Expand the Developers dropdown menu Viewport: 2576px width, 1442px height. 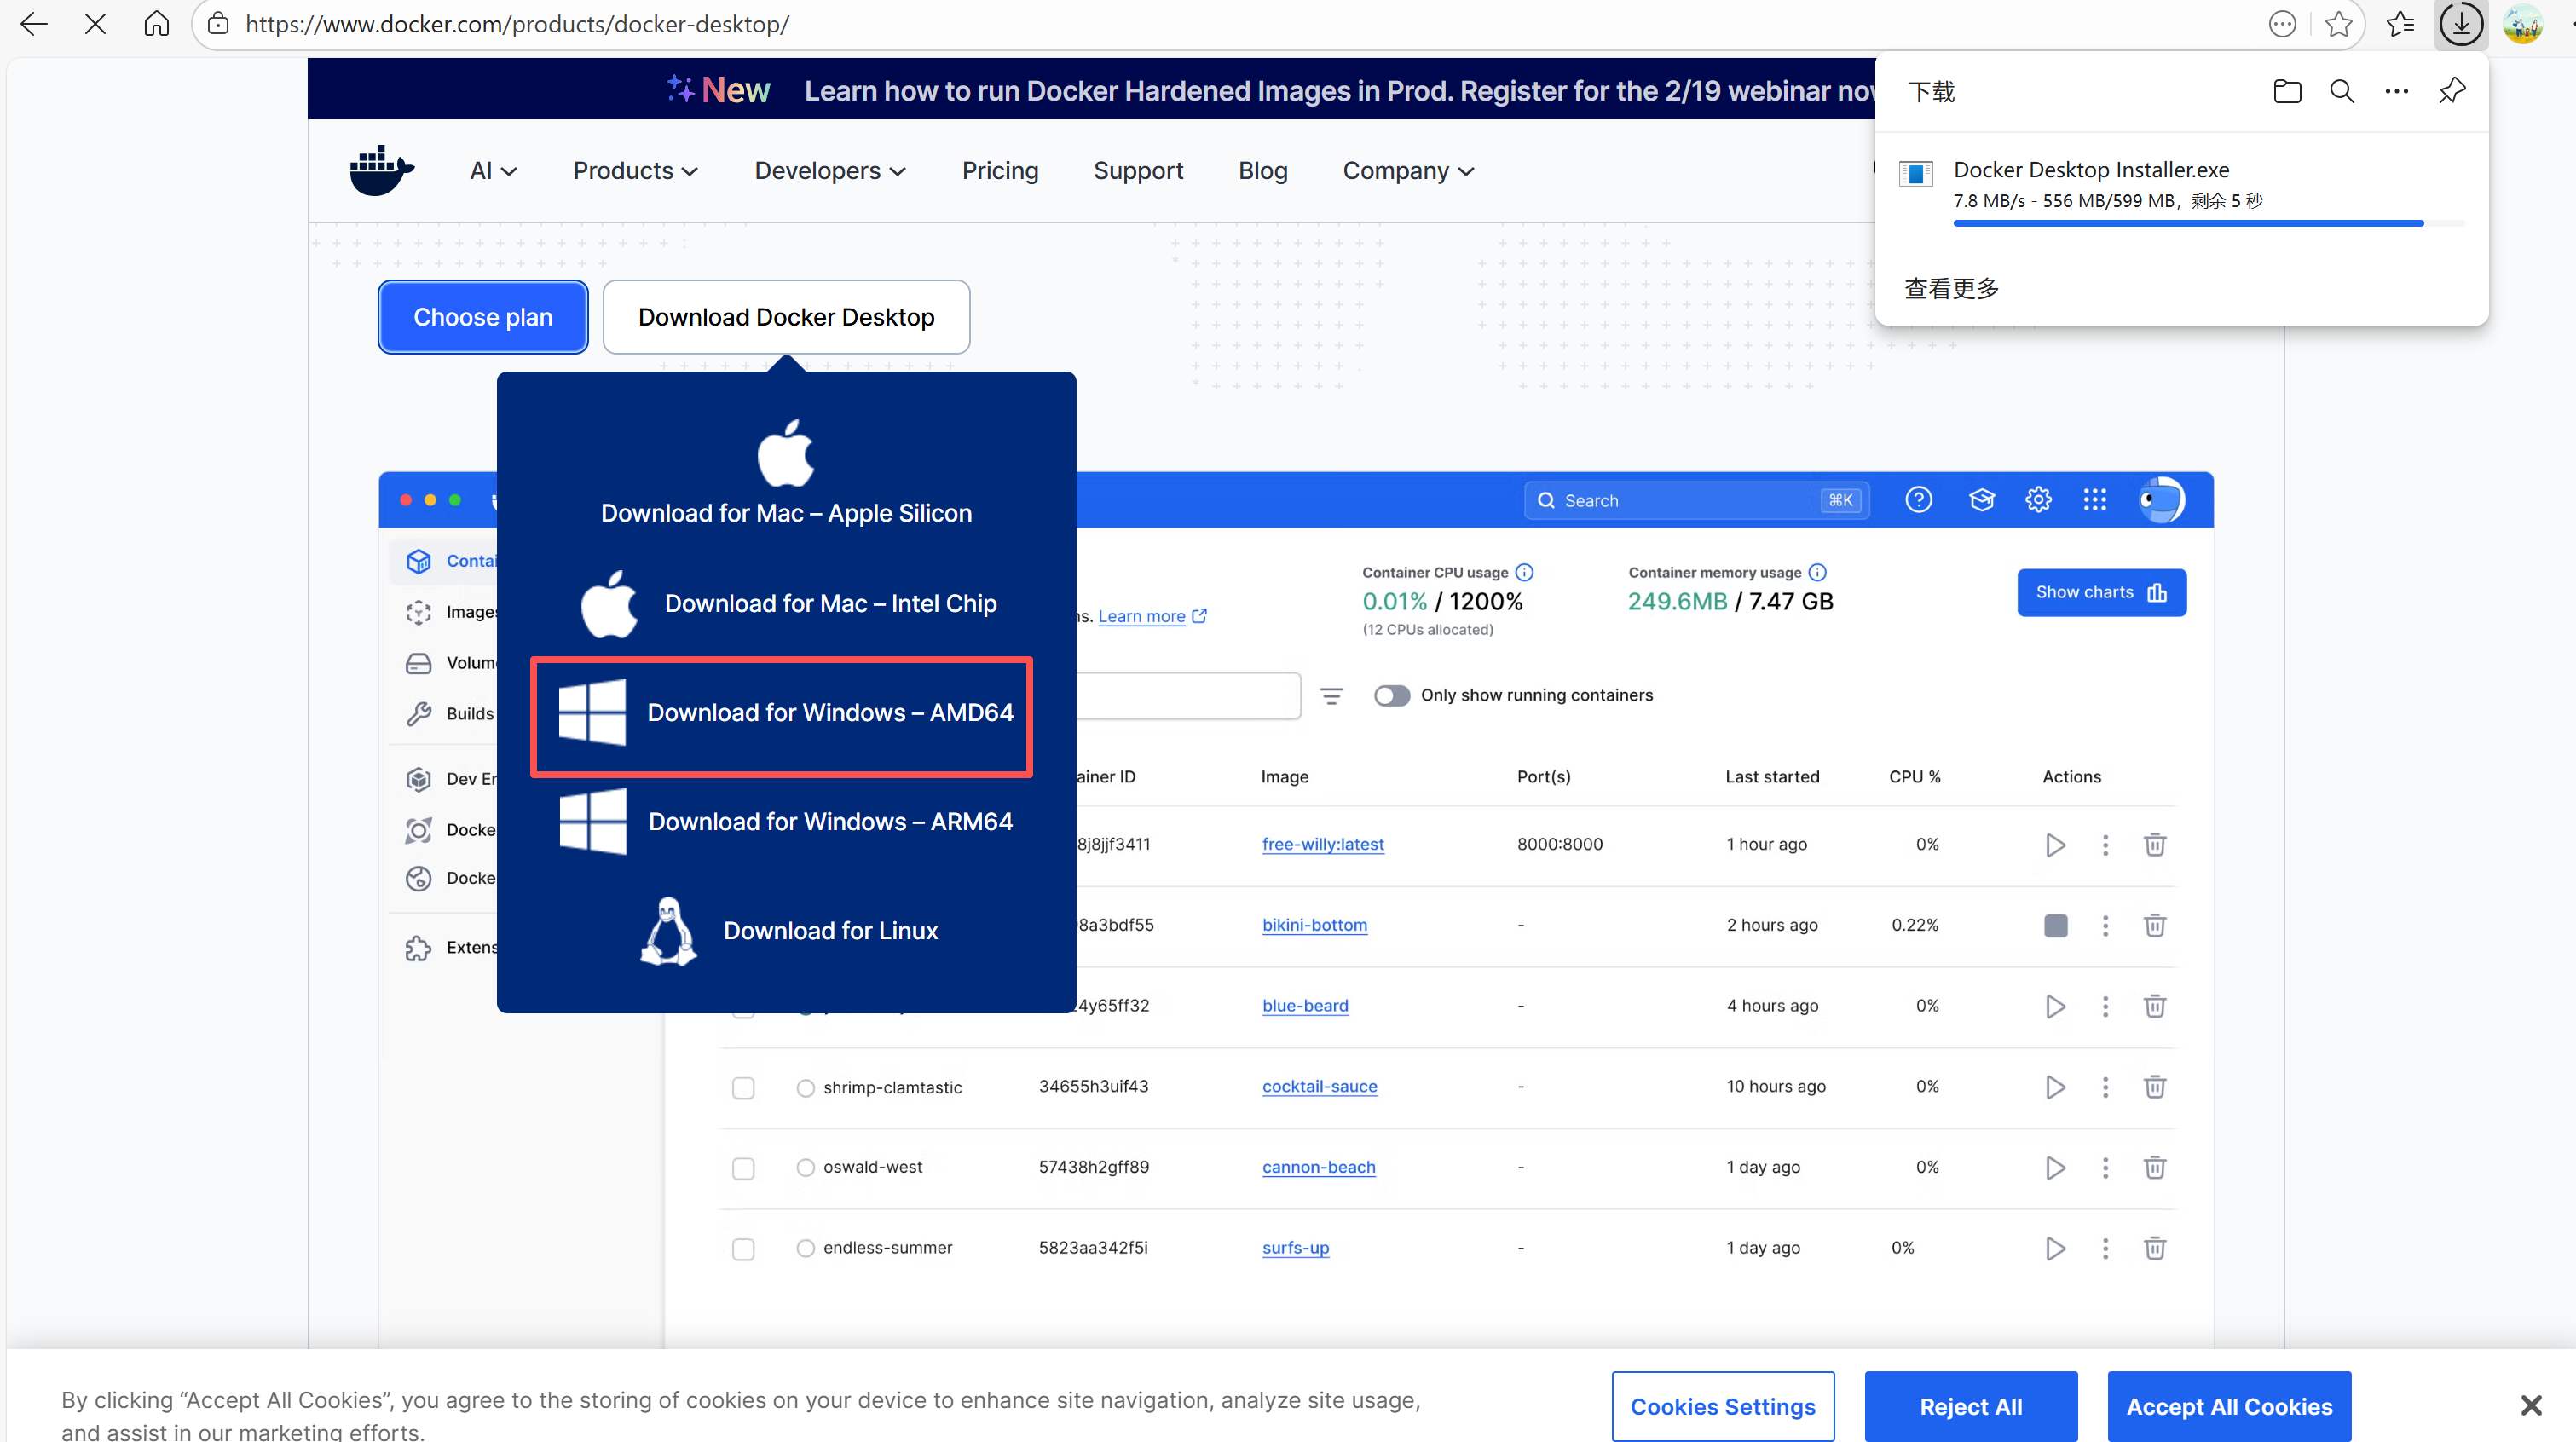click(829, 171)
